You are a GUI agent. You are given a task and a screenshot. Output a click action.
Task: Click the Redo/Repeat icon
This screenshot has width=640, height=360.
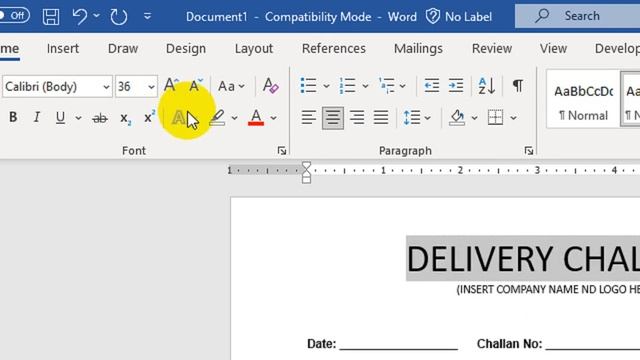119,17
